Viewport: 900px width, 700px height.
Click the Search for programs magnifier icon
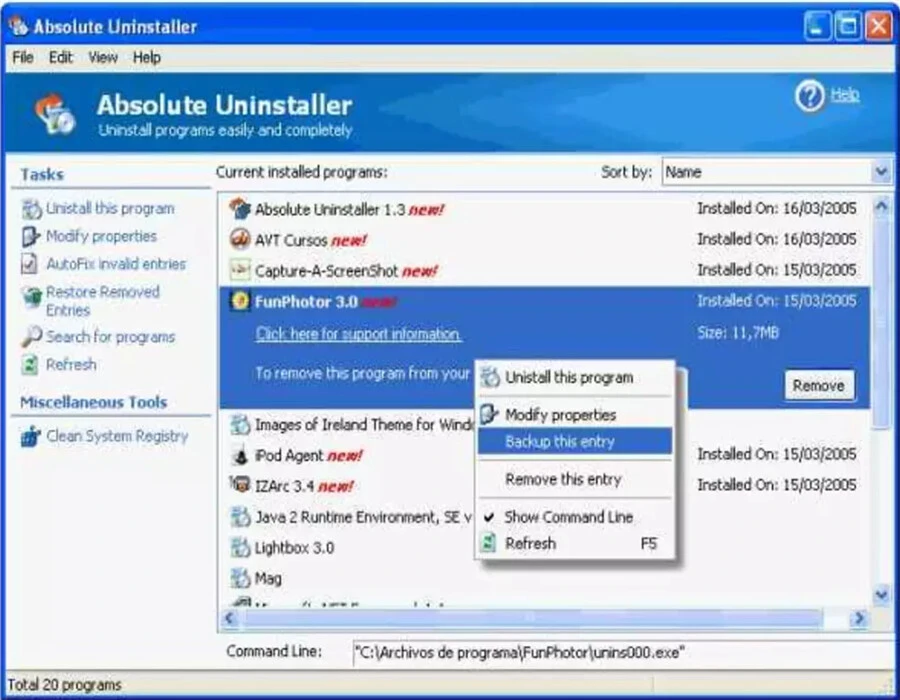click(x=32, y=337)
